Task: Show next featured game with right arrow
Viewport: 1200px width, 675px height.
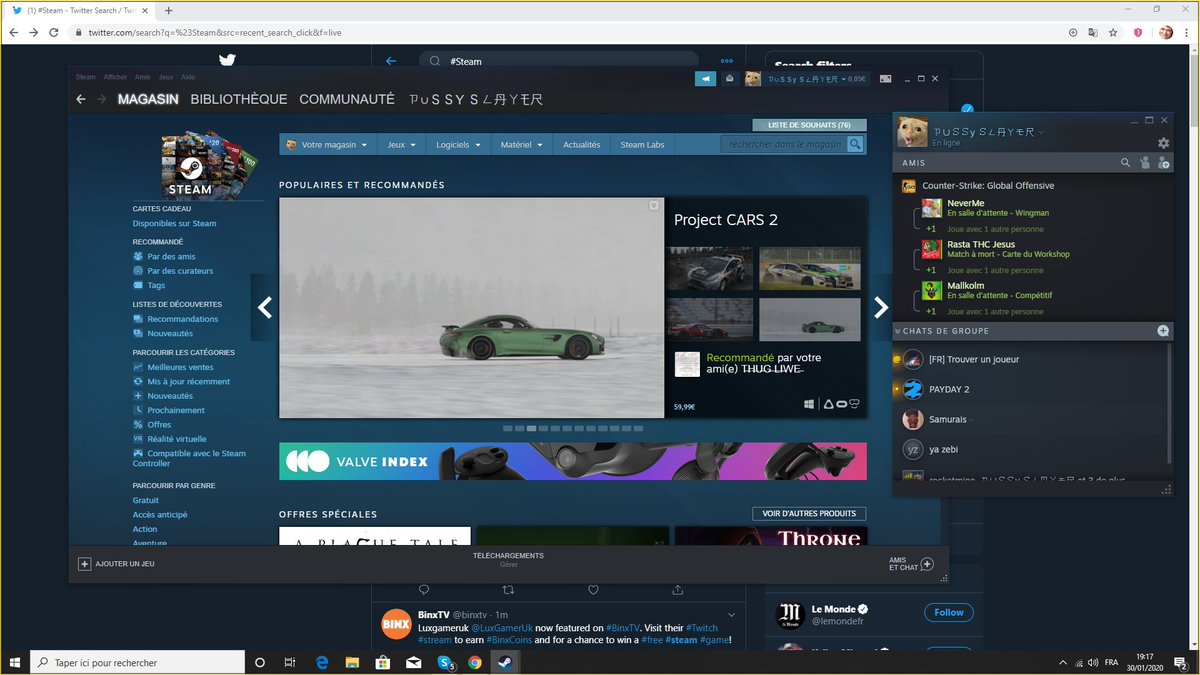Action: [x=881, y=307]
